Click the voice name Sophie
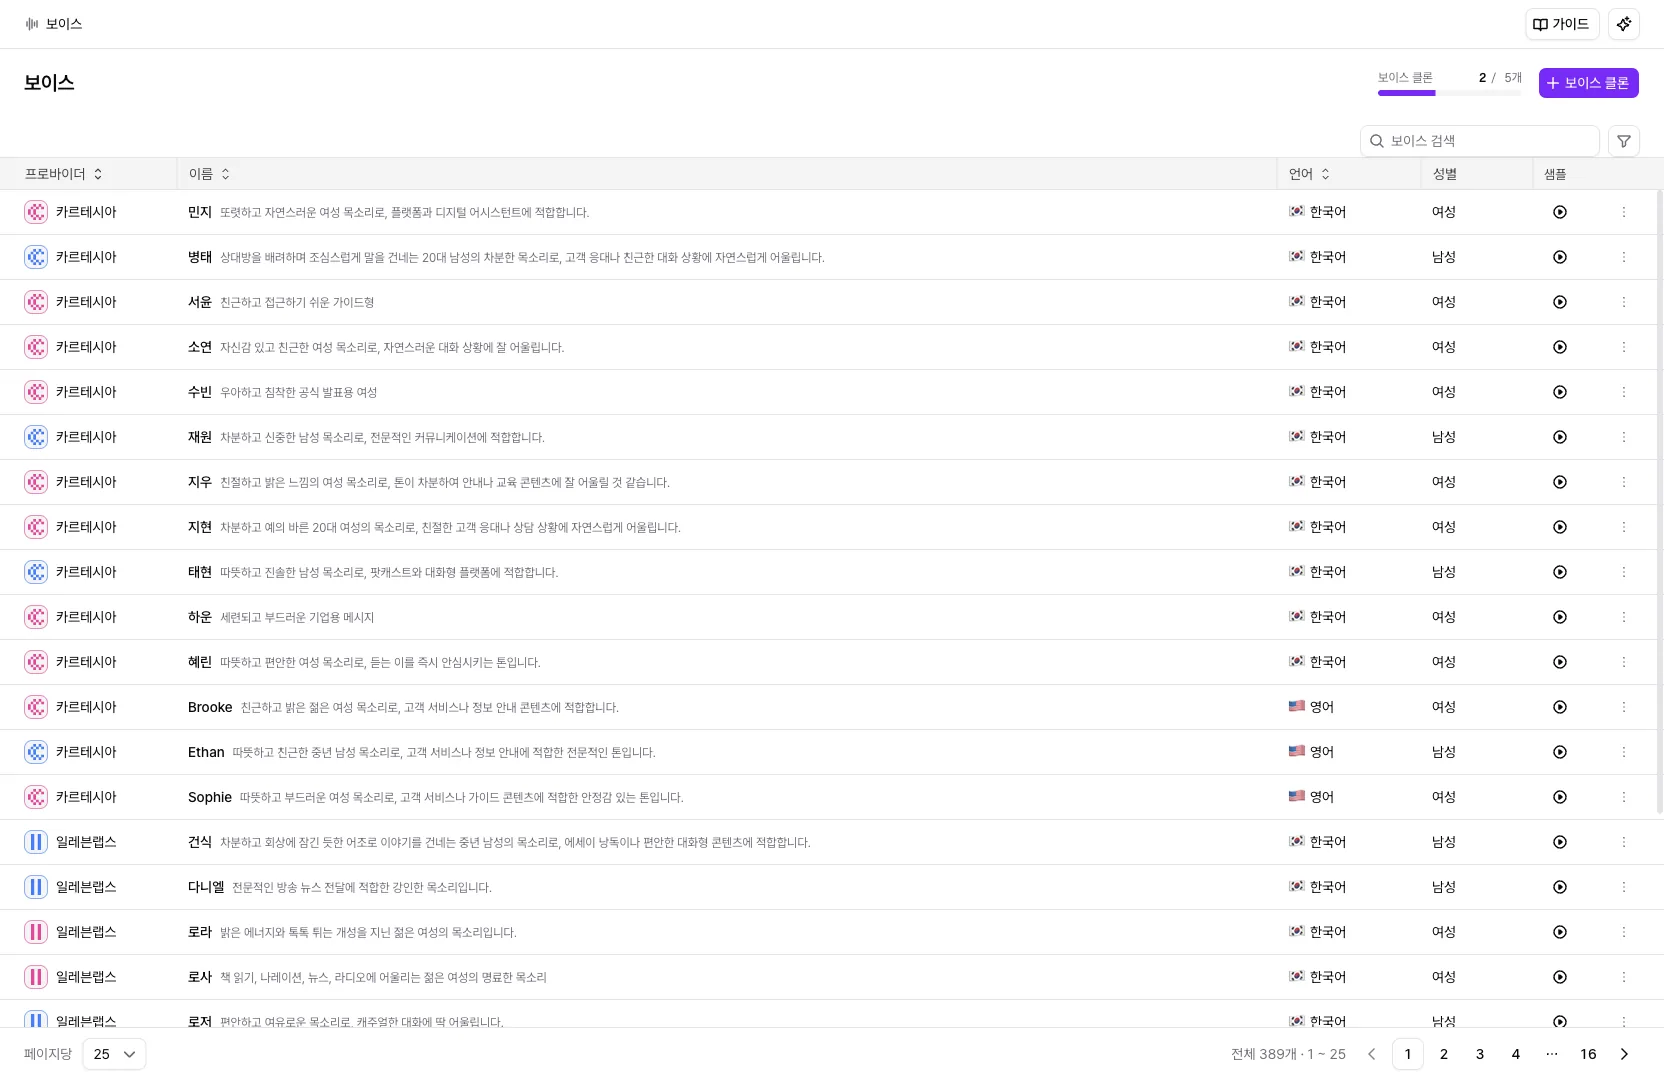The image size is (1664, 1080). click(210, 797)
